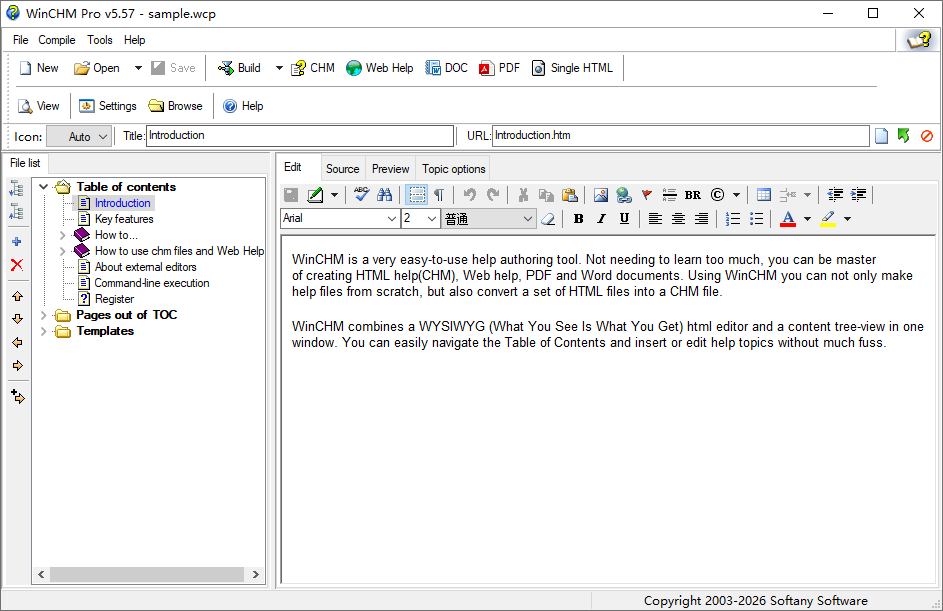Expand all nodes in the contents tree
This screenshot has height=611, width=943.
click(x=17, y=189)
